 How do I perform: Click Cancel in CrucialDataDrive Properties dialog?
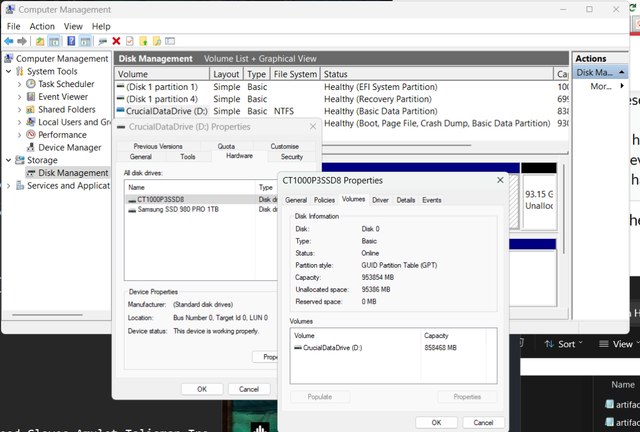pos(249,389)
